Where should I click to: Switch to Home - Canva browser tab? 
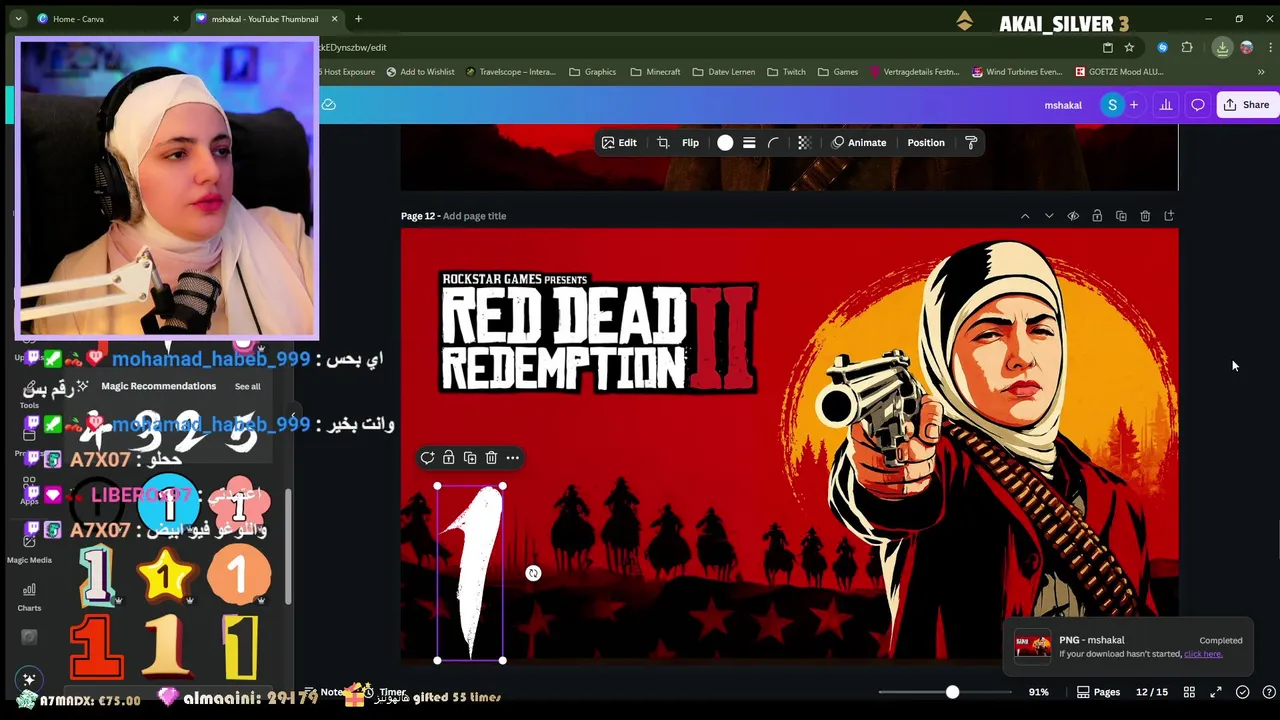tap(100, 19)
